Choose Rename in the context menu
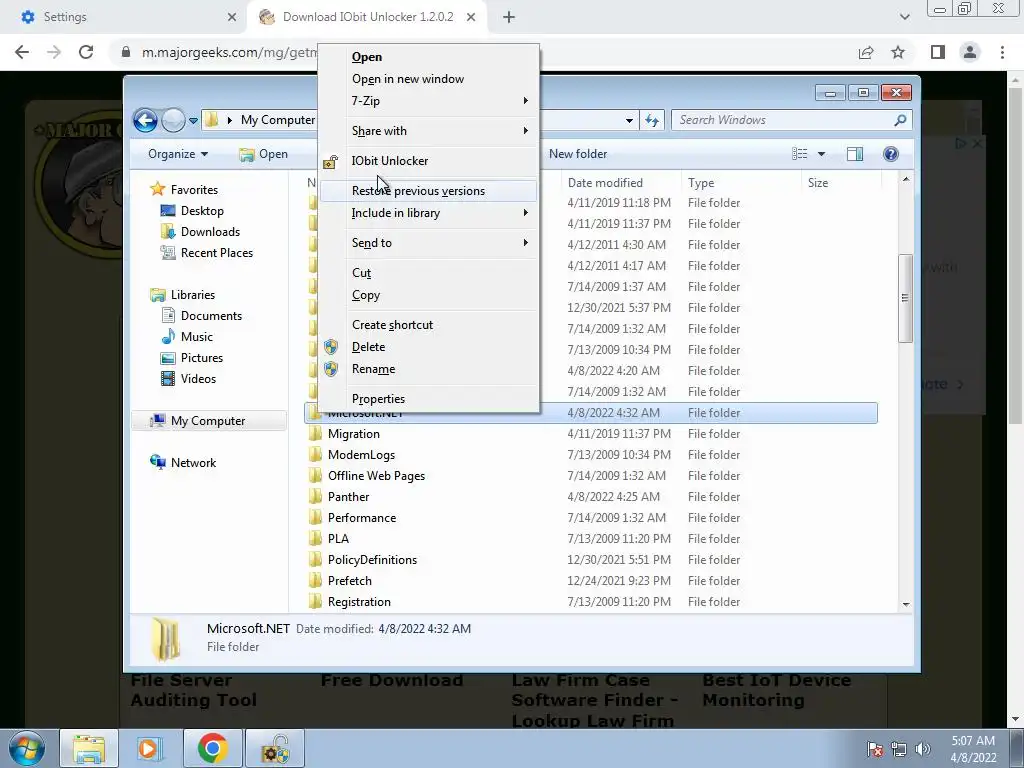This screenshot has height=768, width=1024. tap(428, 369)
